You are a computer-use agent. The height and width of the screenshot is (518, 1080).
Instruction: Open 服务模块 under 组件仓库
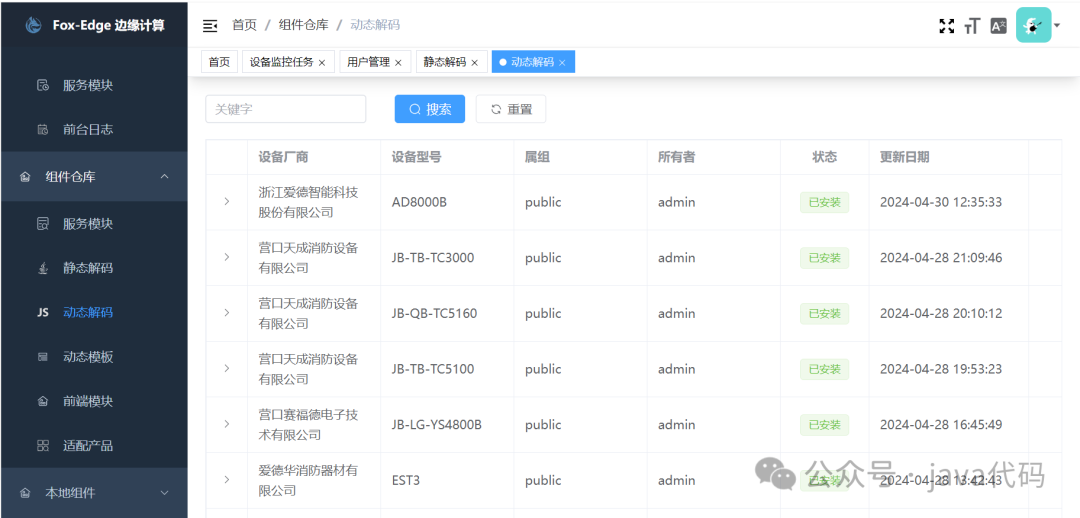pos(94,224)
